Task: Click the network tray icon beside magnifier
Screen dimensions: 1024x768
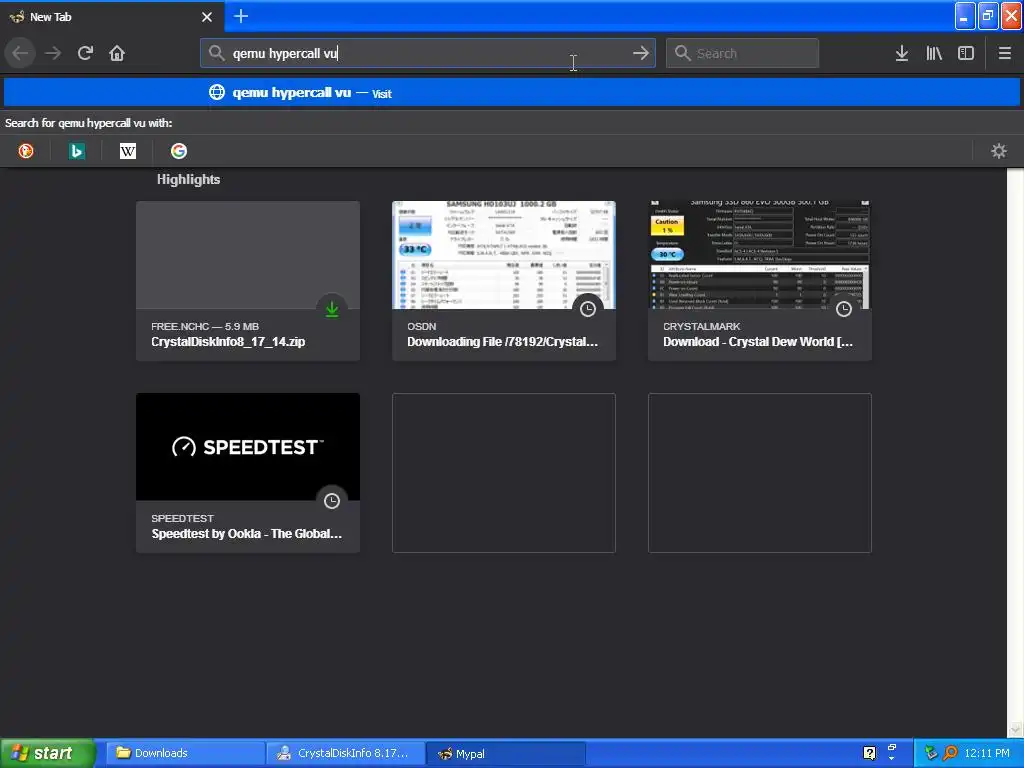Action: point(931,753)
